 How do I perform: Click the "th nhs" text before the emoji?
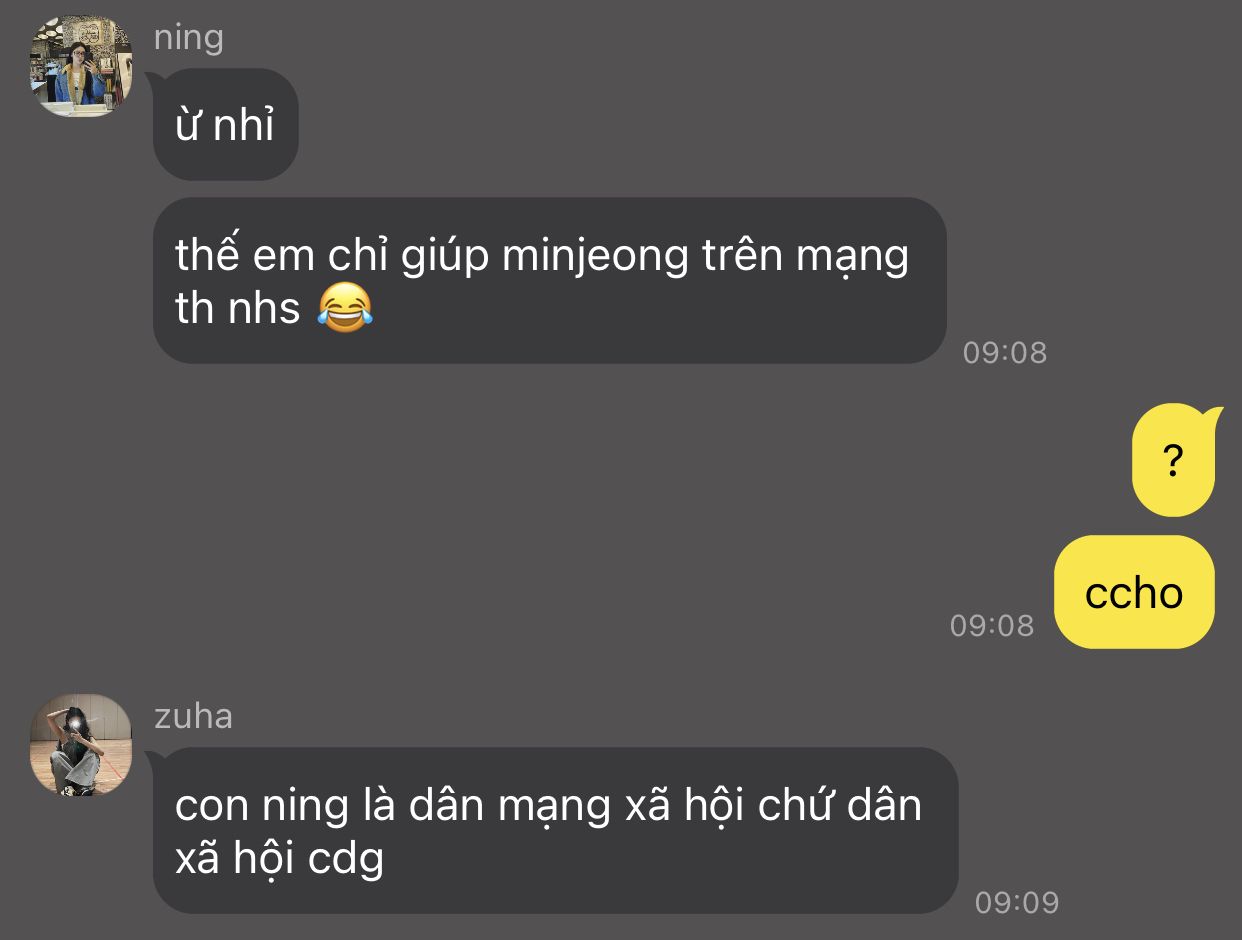click(x=238, y=308)
